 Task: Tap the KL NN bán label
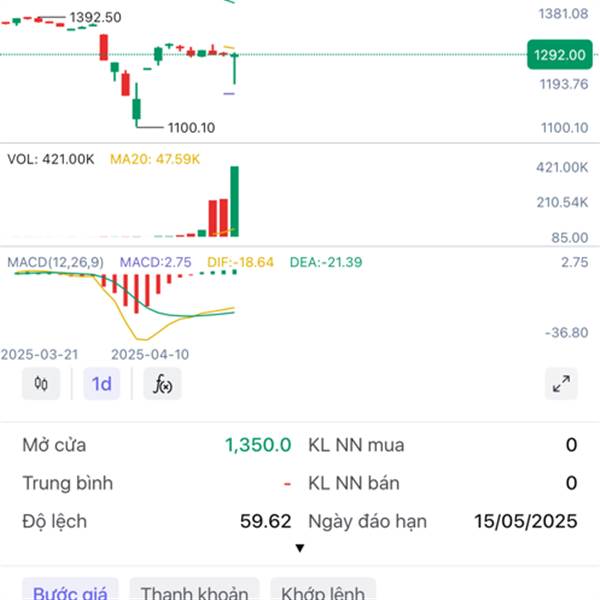point(354,483)
